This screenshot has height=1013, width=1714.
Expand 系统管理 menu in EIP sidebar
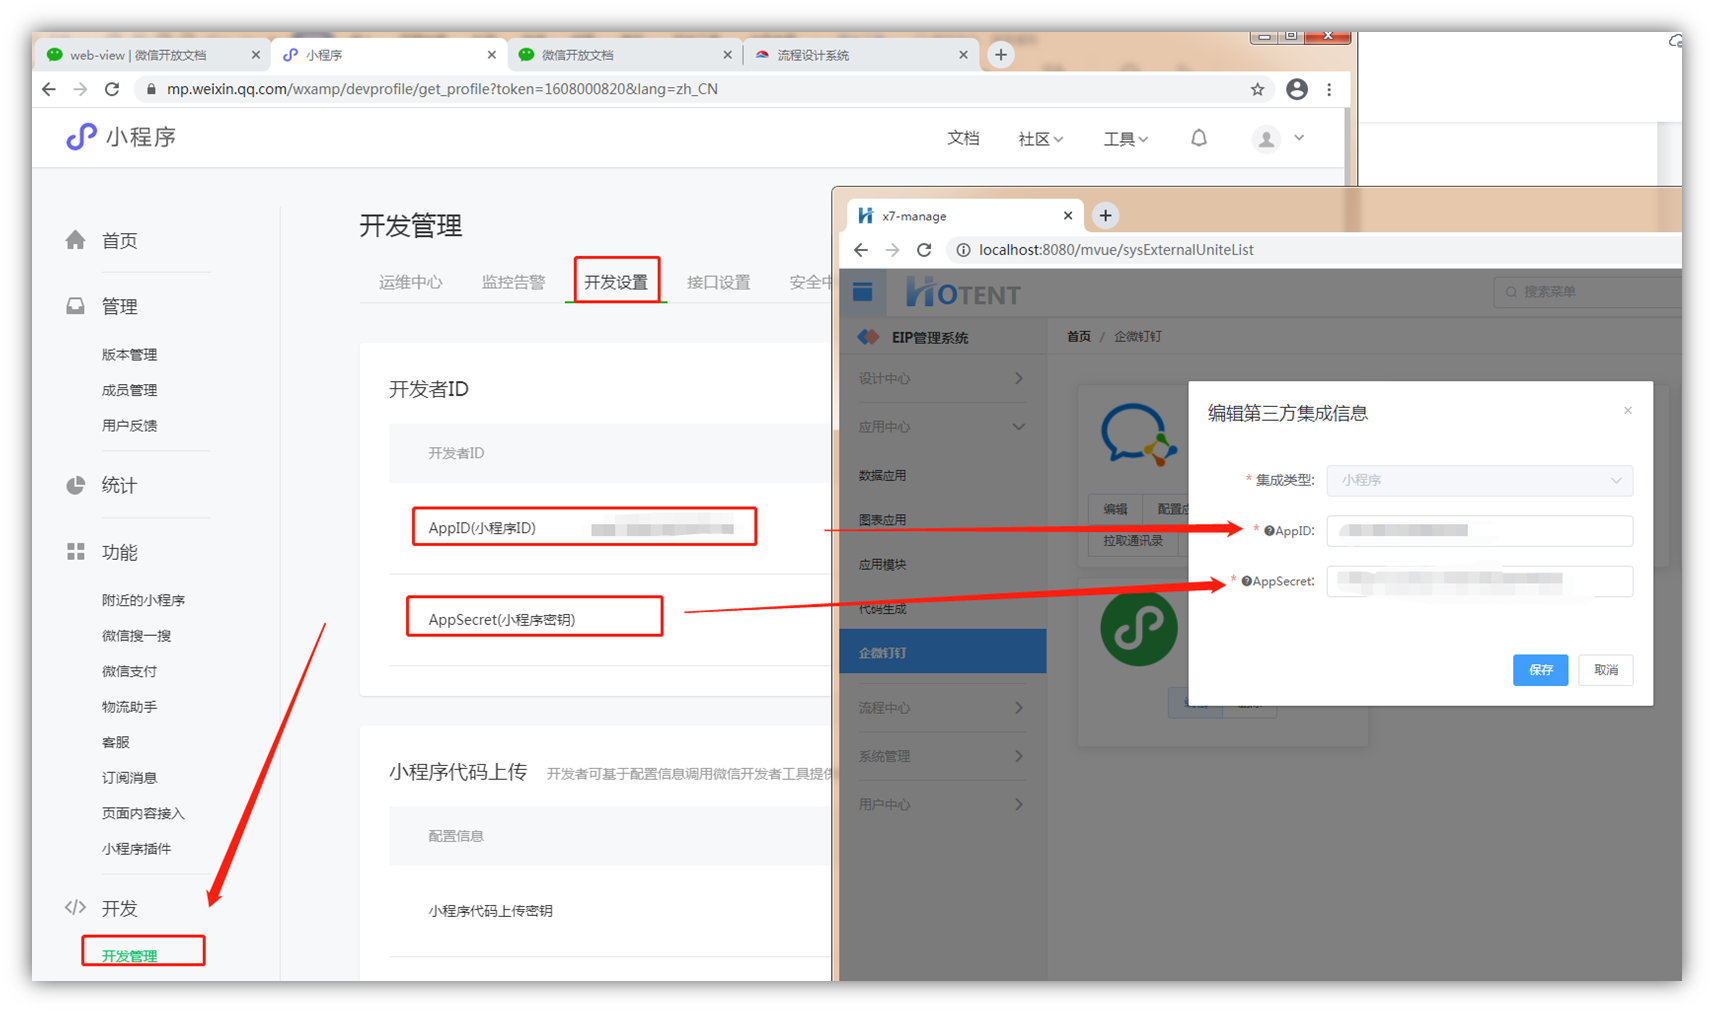tap(941, 756)
